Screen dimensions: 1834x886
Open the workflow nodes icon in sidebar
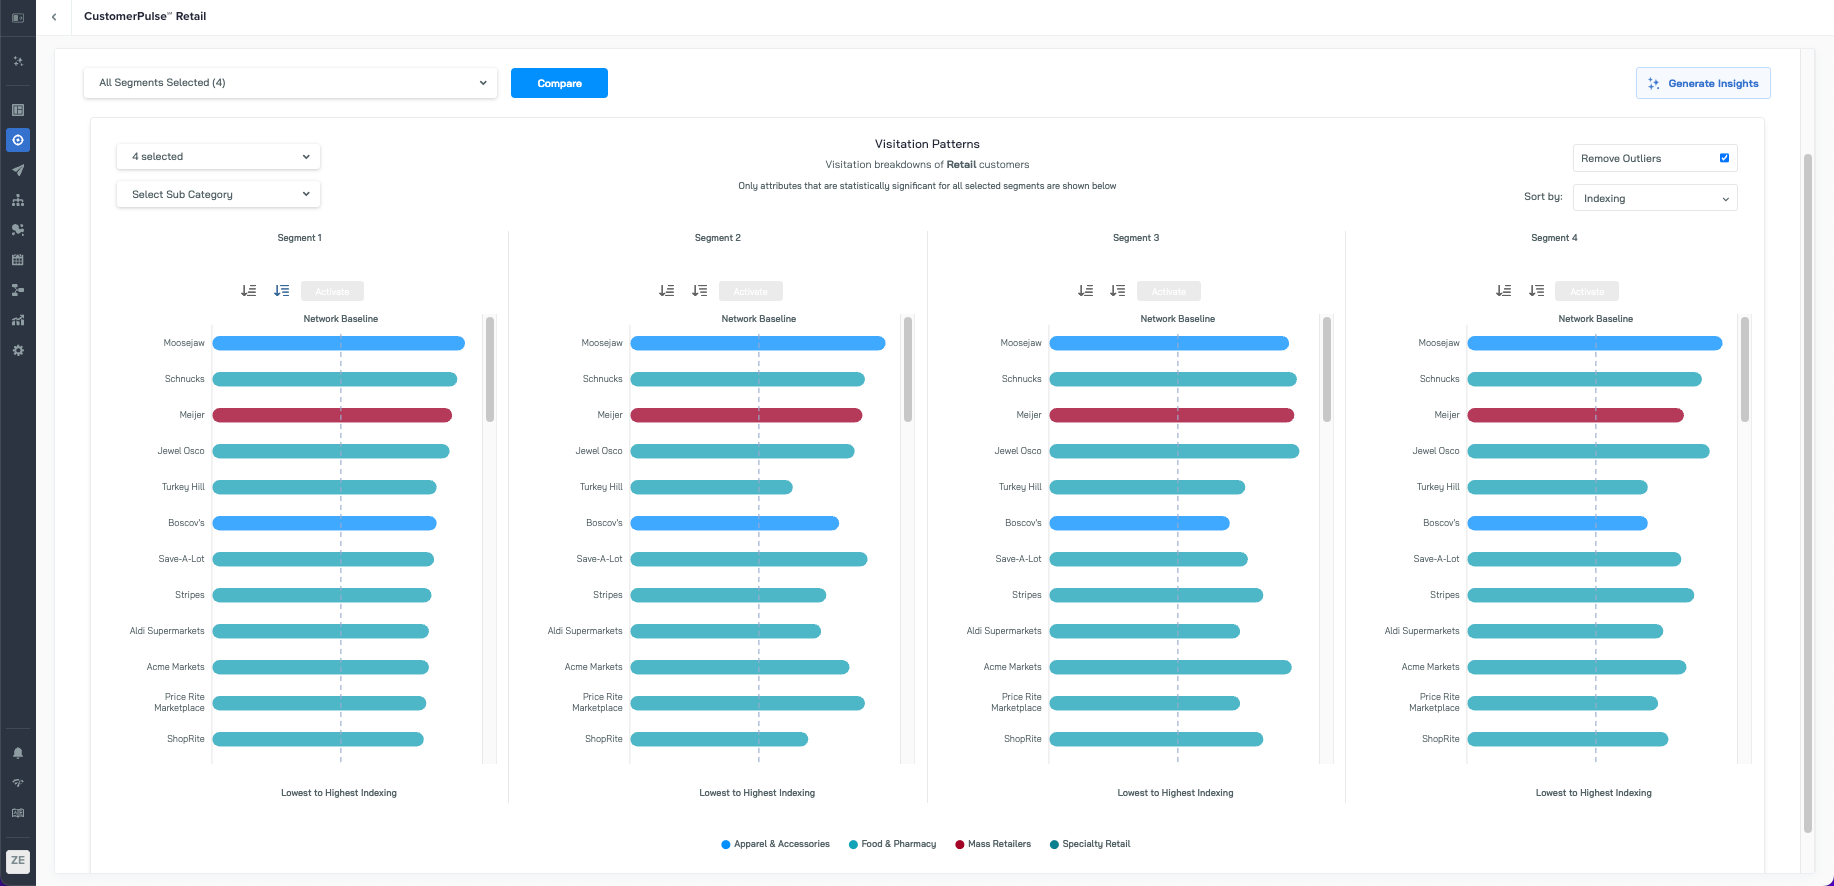point(18,290)
